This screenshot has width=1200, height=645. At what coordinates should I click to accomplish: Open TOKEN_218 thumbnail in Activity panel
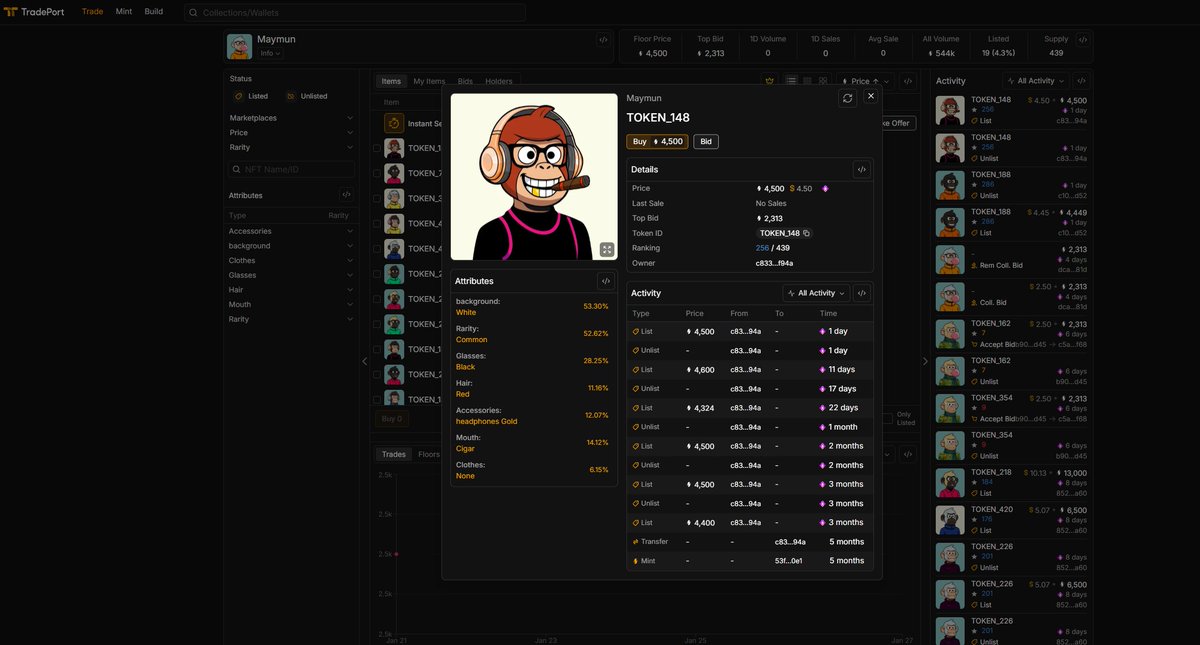coord(950,483)
